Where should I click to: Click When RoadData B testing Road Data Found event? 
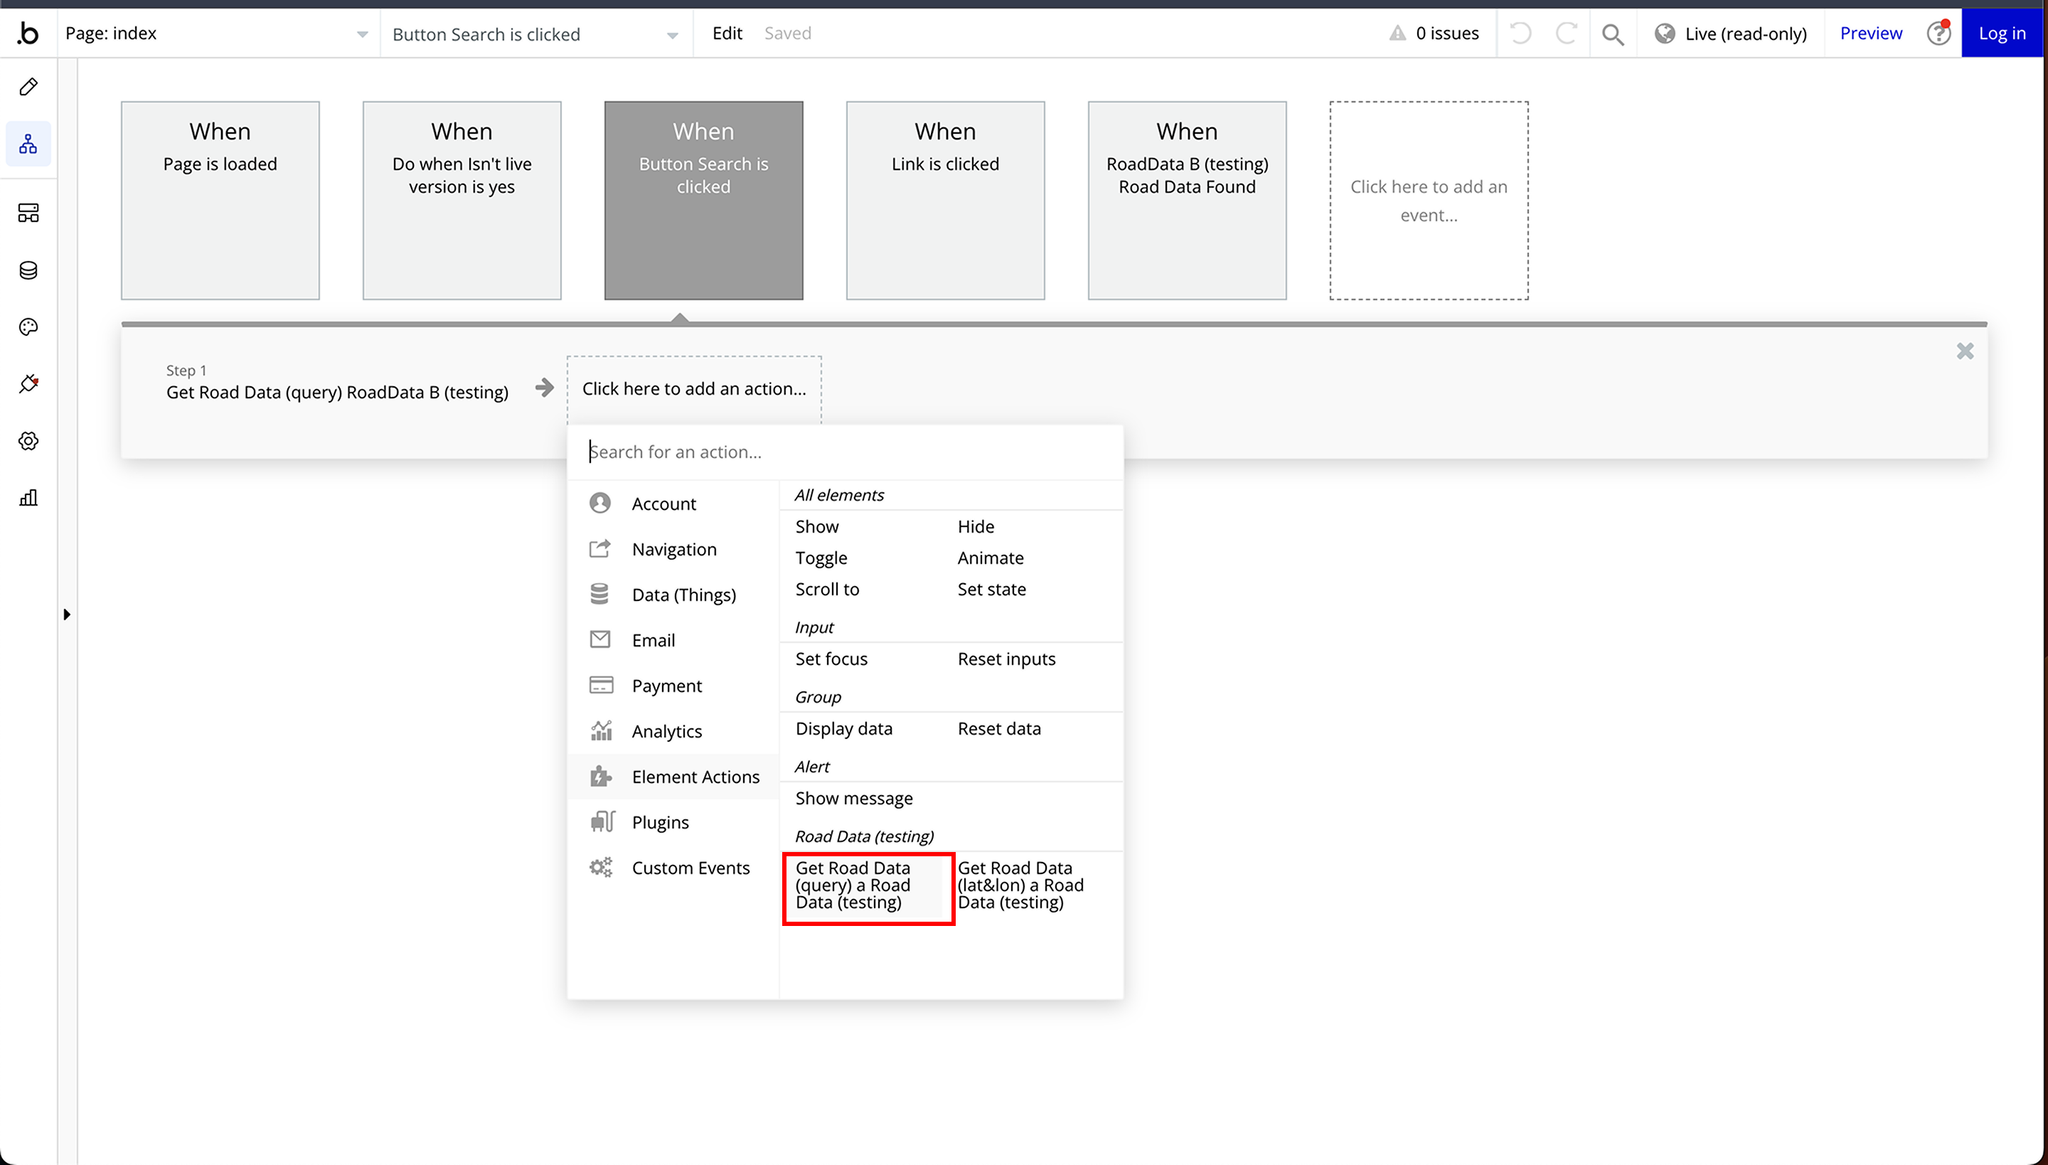pyautogui.click(x=1186, y=200)
